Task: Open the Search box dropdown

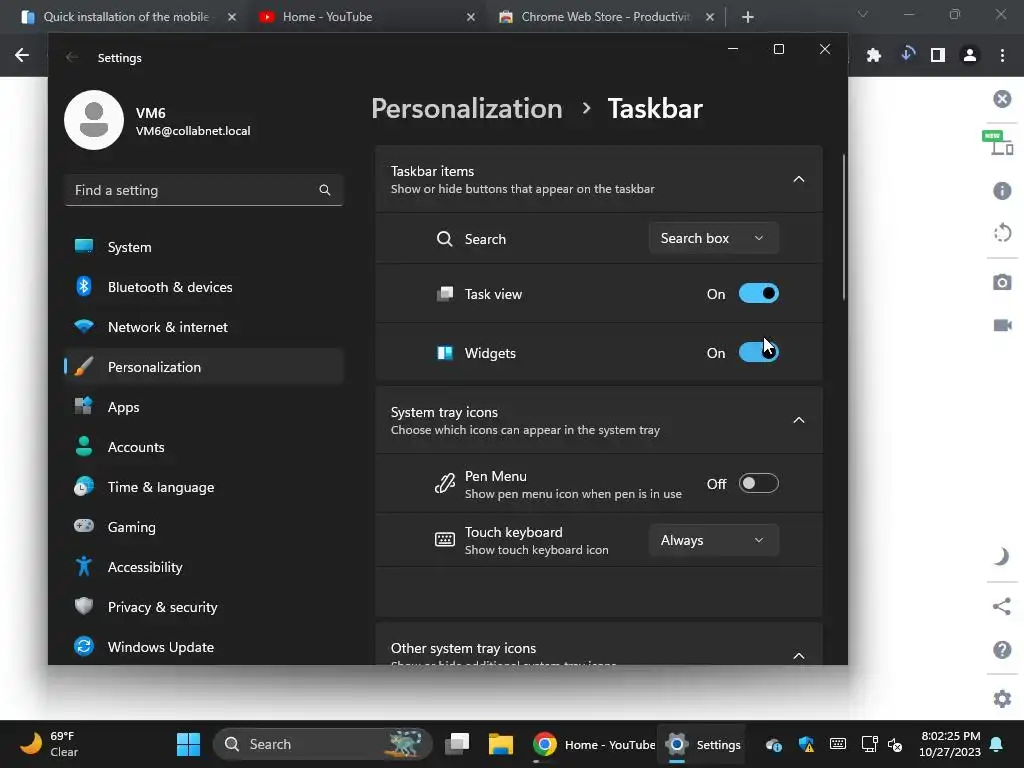Action: tap(713, 238)
